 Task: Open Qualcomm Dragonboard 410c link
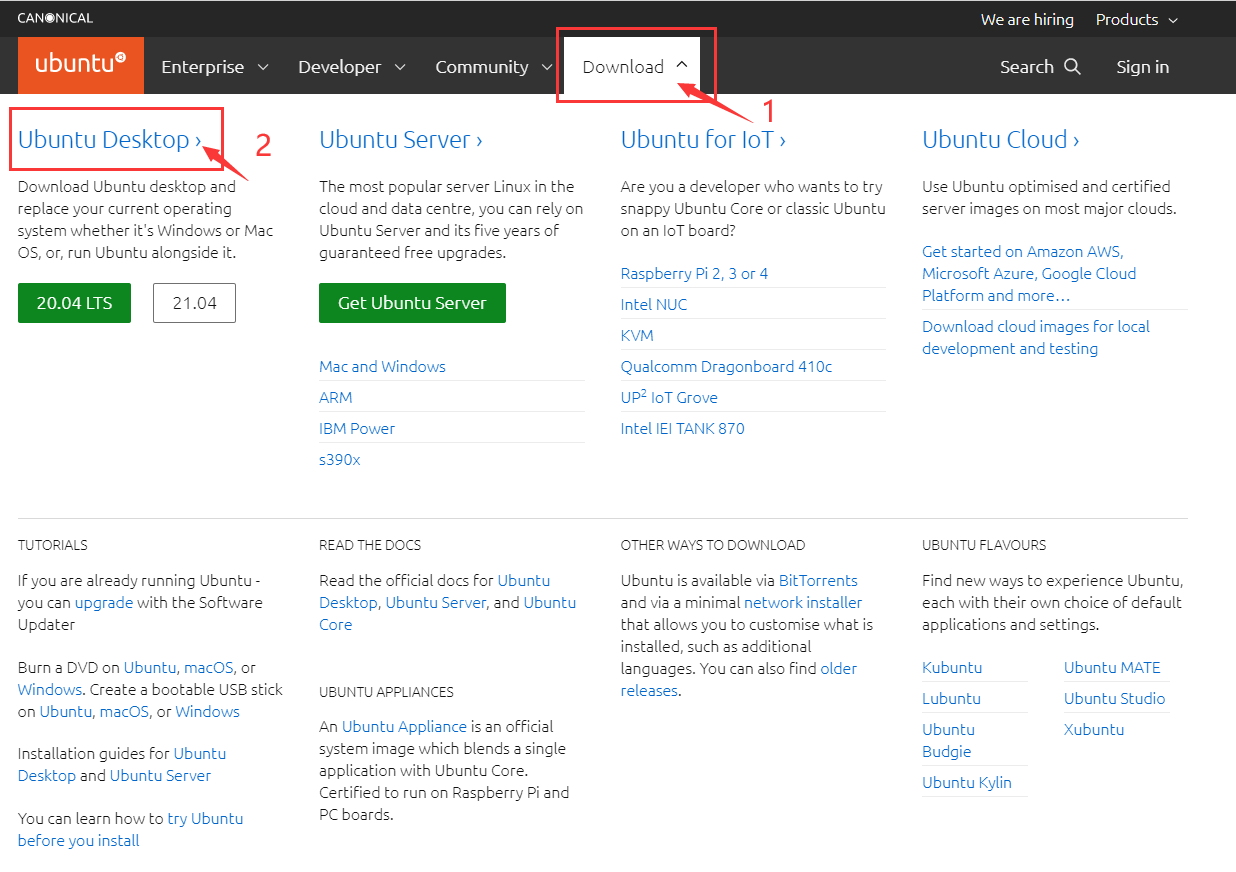(726, 367)
